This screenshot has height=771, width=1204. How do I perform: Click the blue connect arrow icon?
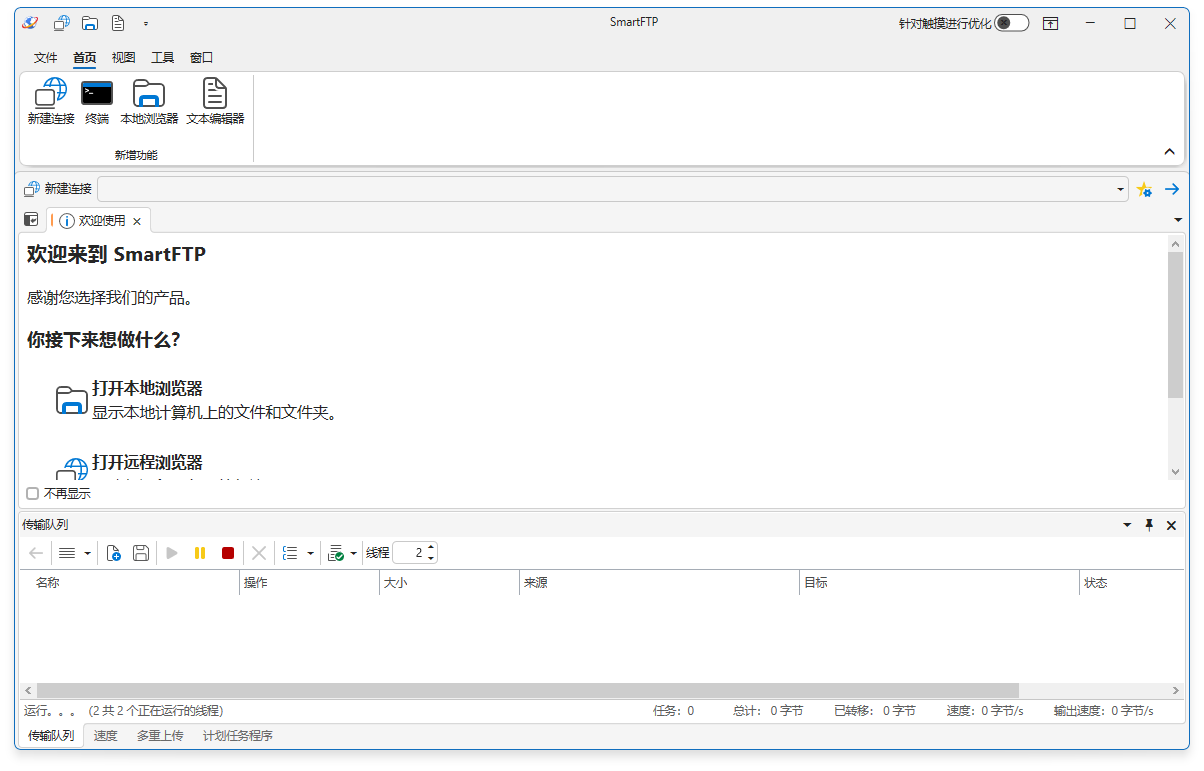point(1172,189)
